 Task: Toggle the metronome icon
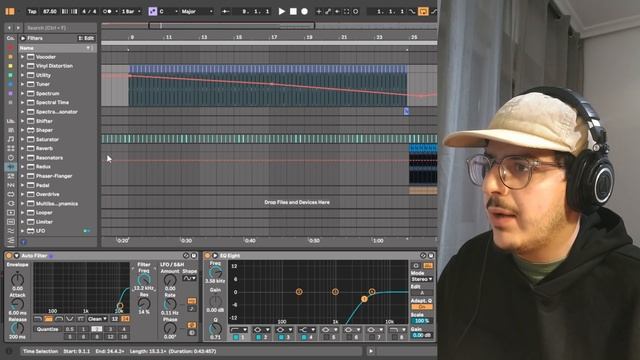coord(107,11)
